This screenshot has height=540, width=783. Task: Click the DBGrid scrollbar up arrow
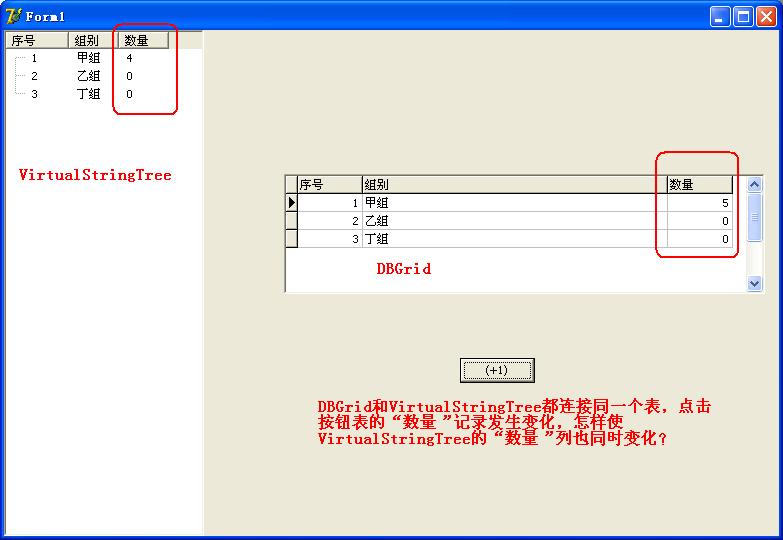click(755, 184)
